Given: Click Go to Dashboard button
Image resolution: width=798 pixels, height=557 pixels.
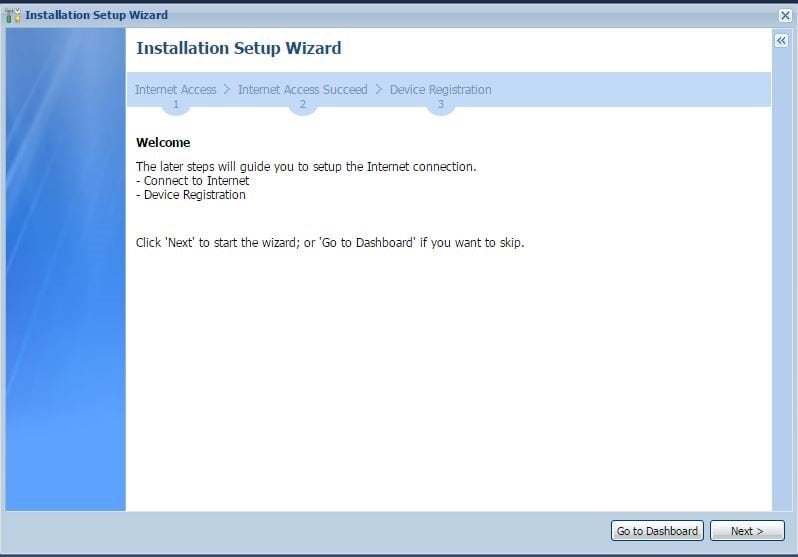Looking at the screenshot, I should [657, 531].
